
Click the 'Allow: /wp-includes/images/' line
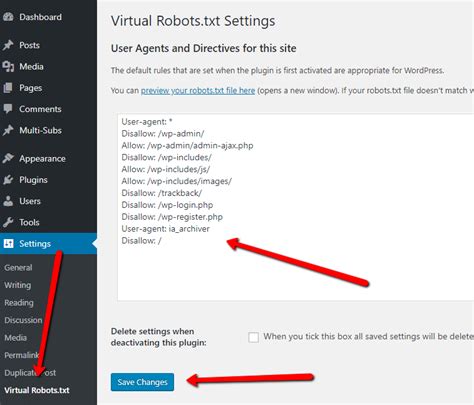coord(177,181)
